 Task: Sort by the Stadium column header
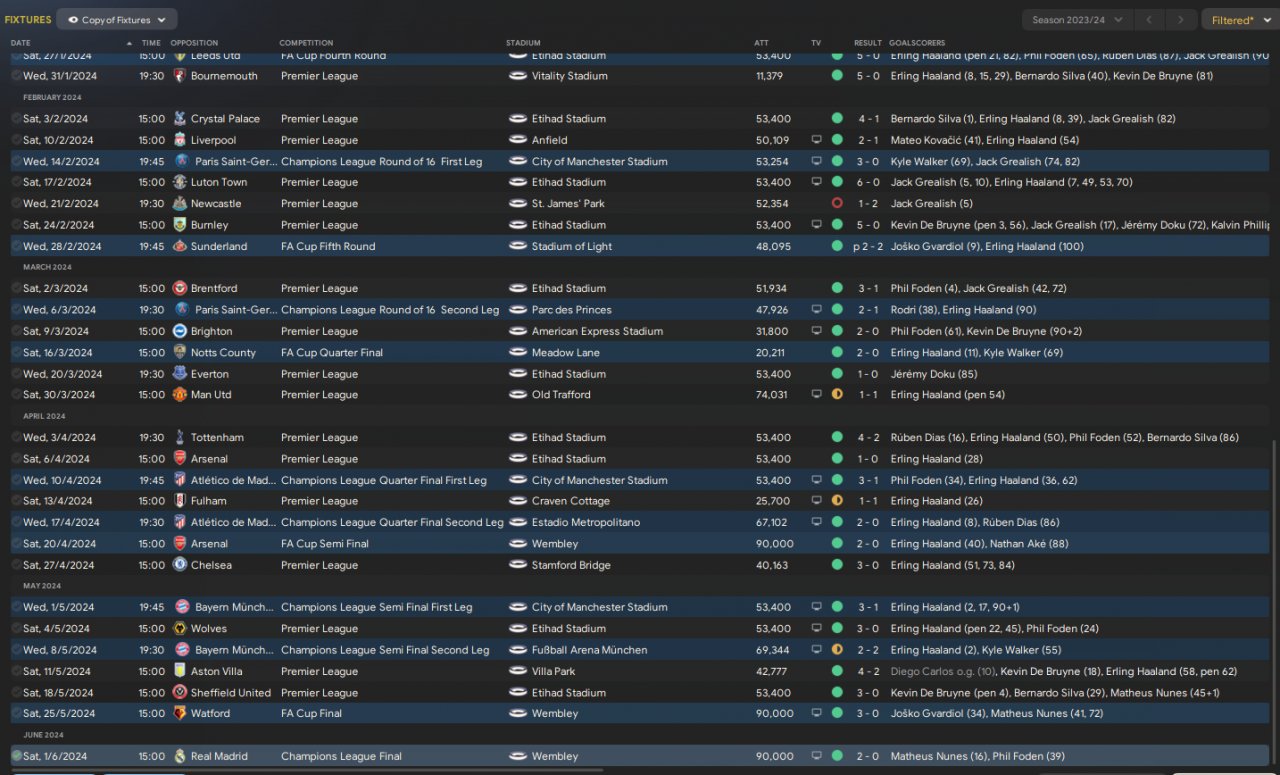click(x=523, y=43)
